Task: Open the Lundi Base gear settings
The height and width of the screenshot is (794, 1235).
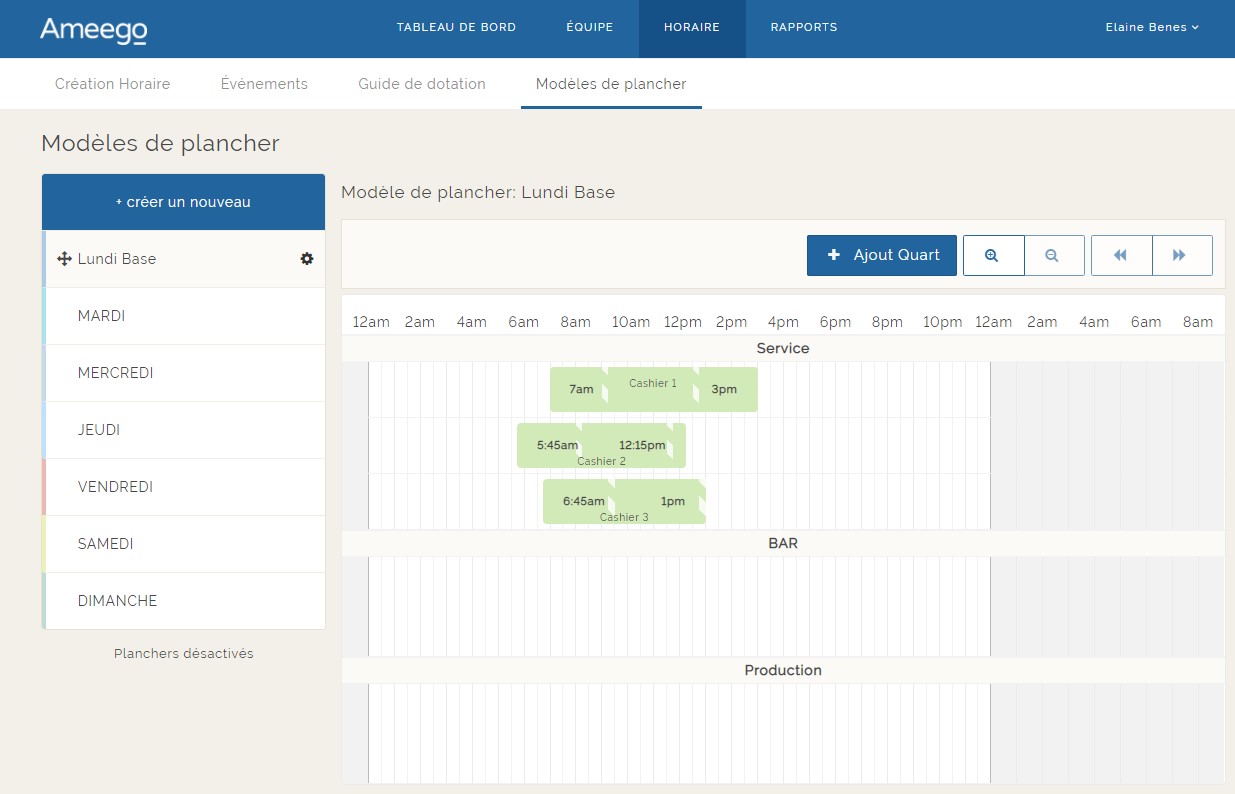Action: pyautogui.click(x=307, y=259)
